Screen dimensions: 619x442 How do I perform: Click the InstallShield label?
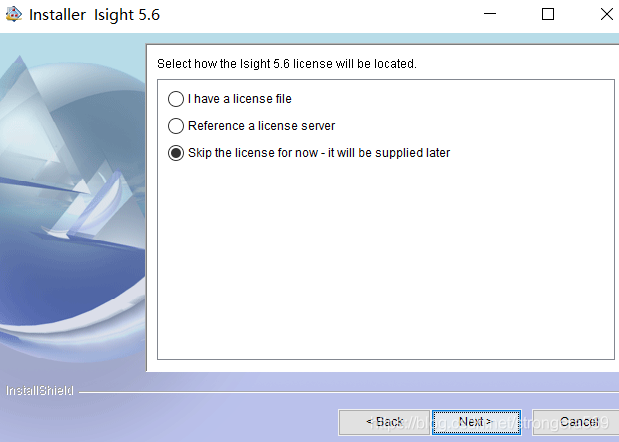tap(40, 391)
